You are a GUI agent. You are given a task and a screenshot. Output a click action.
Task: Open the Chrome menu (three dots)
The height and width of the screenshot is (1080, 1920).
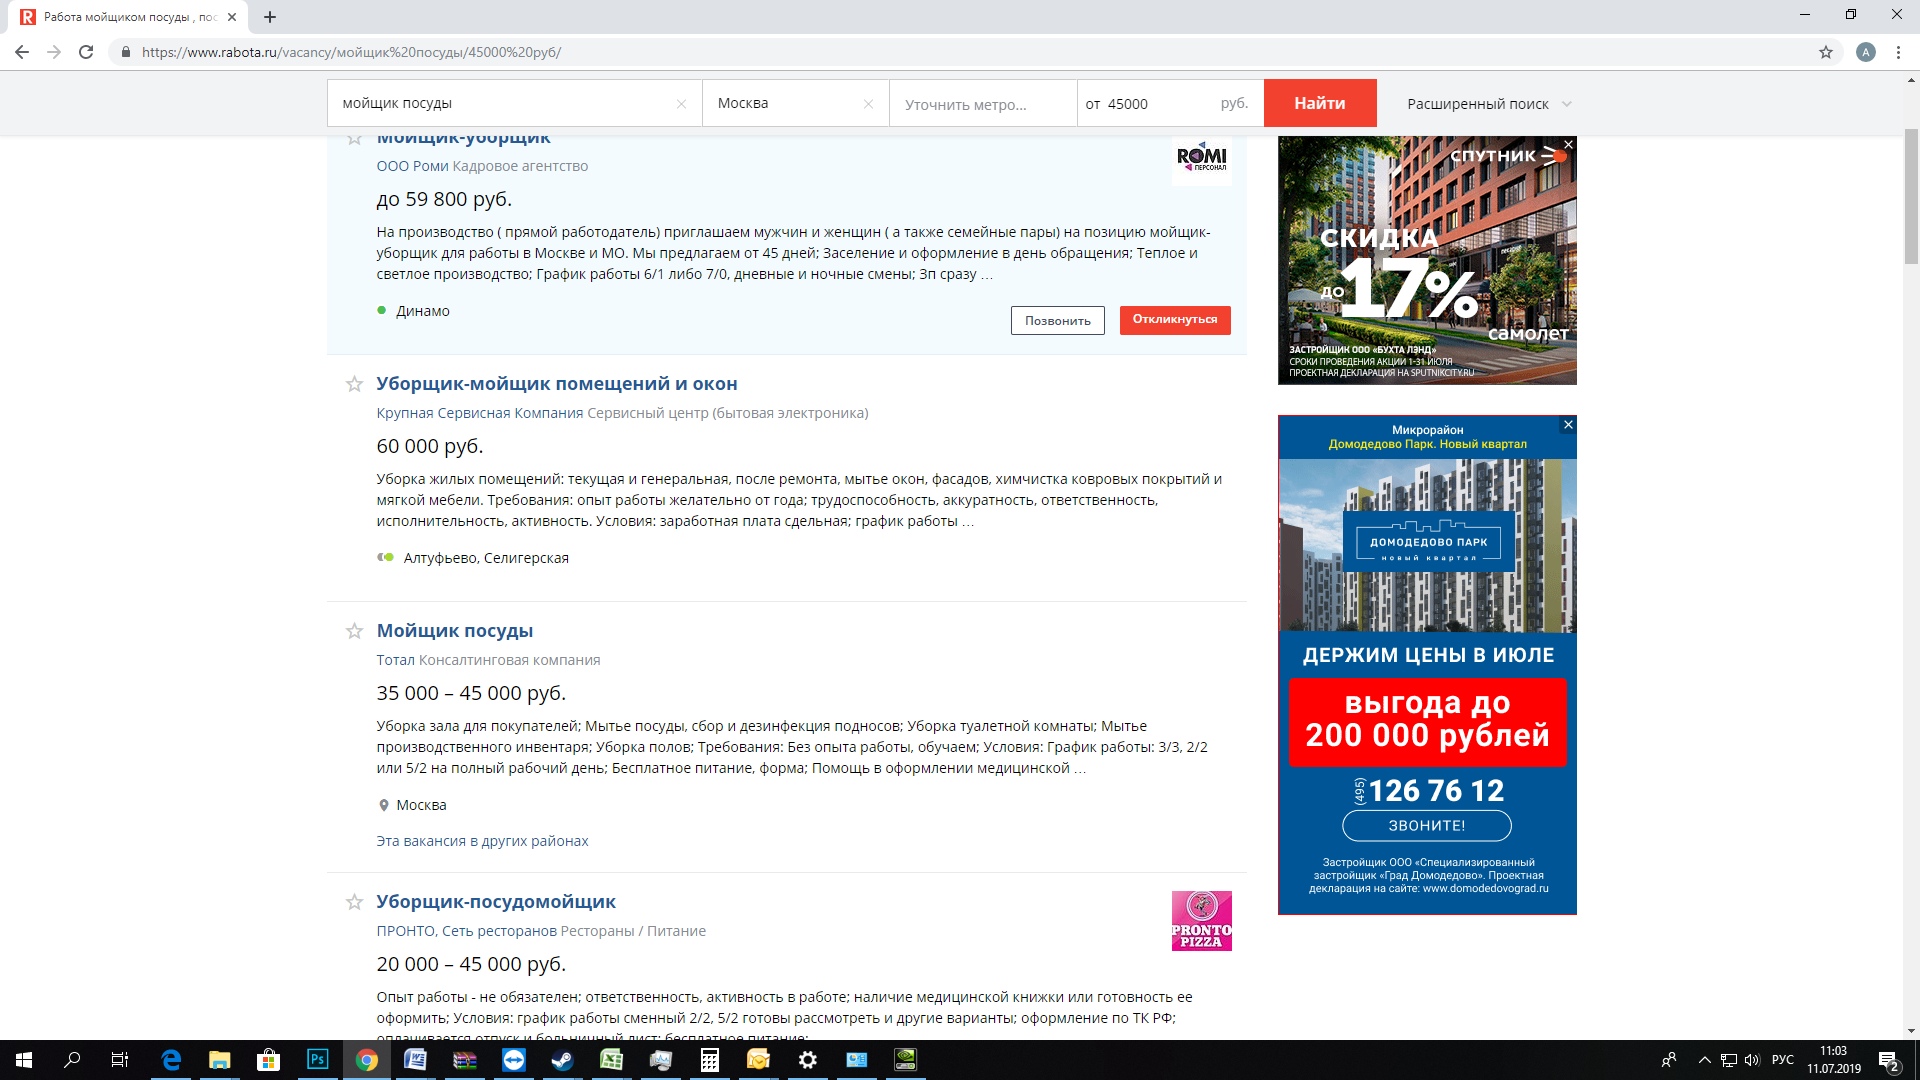pyautogui.click(x=1898, y=52)
